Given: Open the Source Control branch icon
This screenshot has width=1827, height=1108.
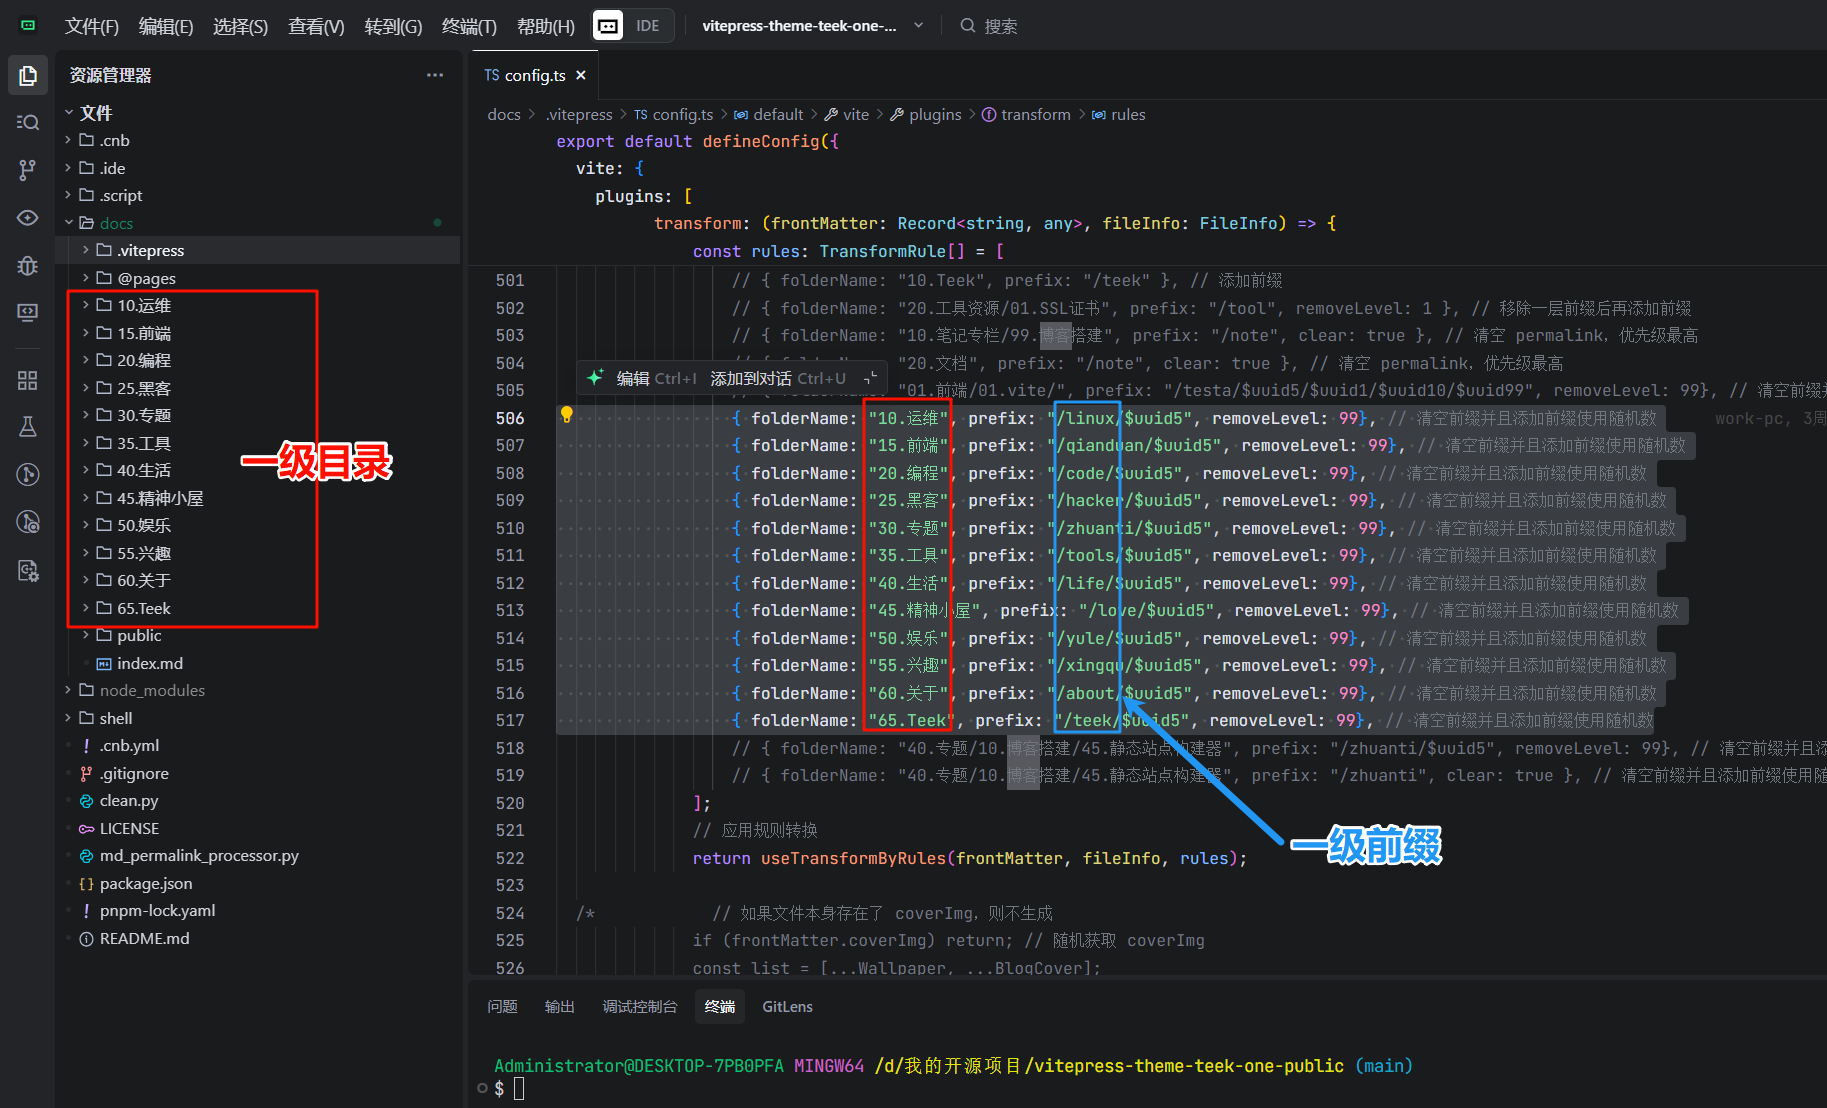Looking at the screenshot, I should tap(28, 170).
